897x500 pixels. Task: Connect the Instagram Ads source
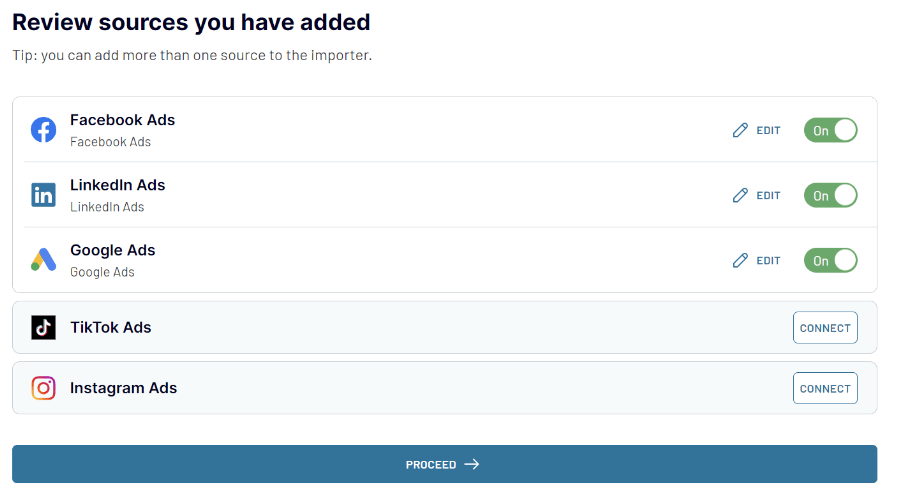pyautogui.click(x=825, y=388)
